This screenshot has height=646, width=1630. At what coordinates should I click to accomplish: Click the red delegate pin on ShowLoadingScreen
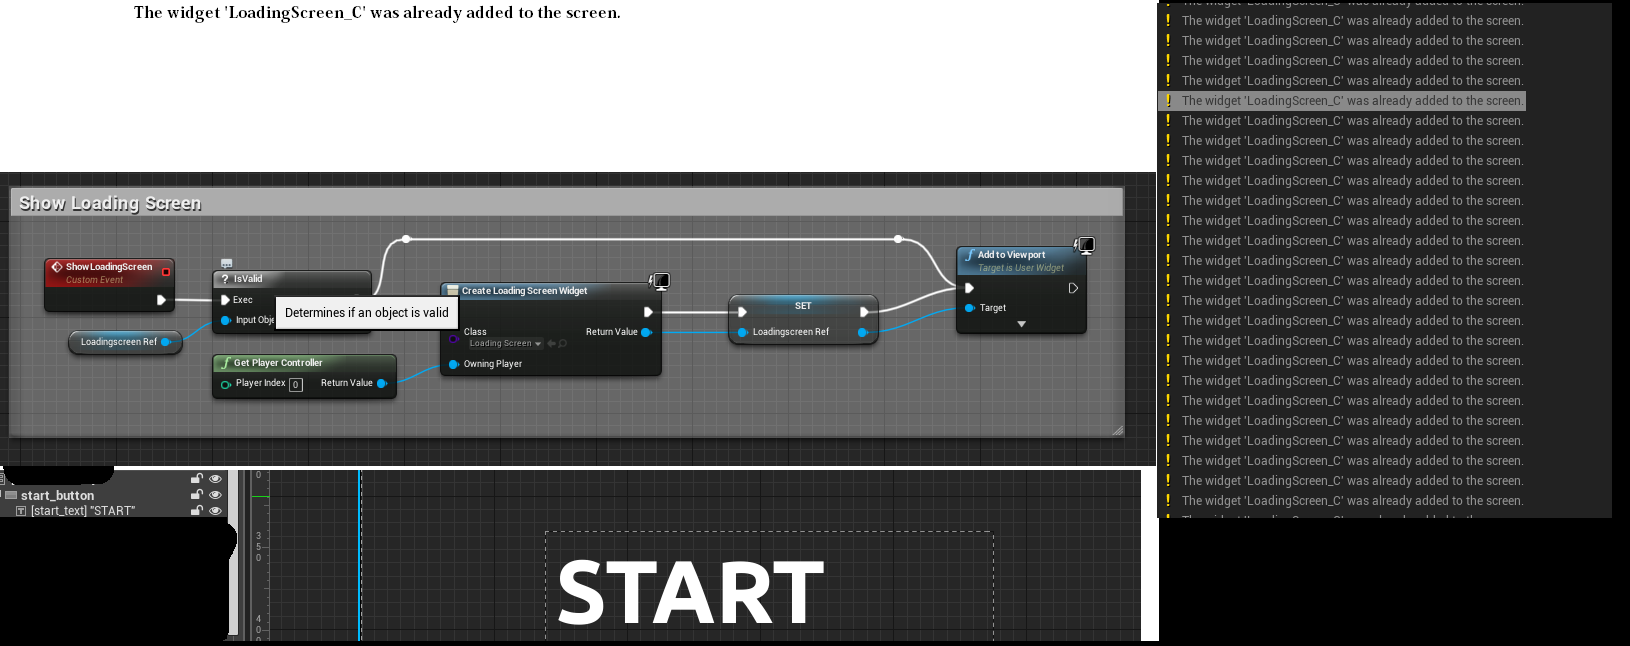click(x=166, y=271)
